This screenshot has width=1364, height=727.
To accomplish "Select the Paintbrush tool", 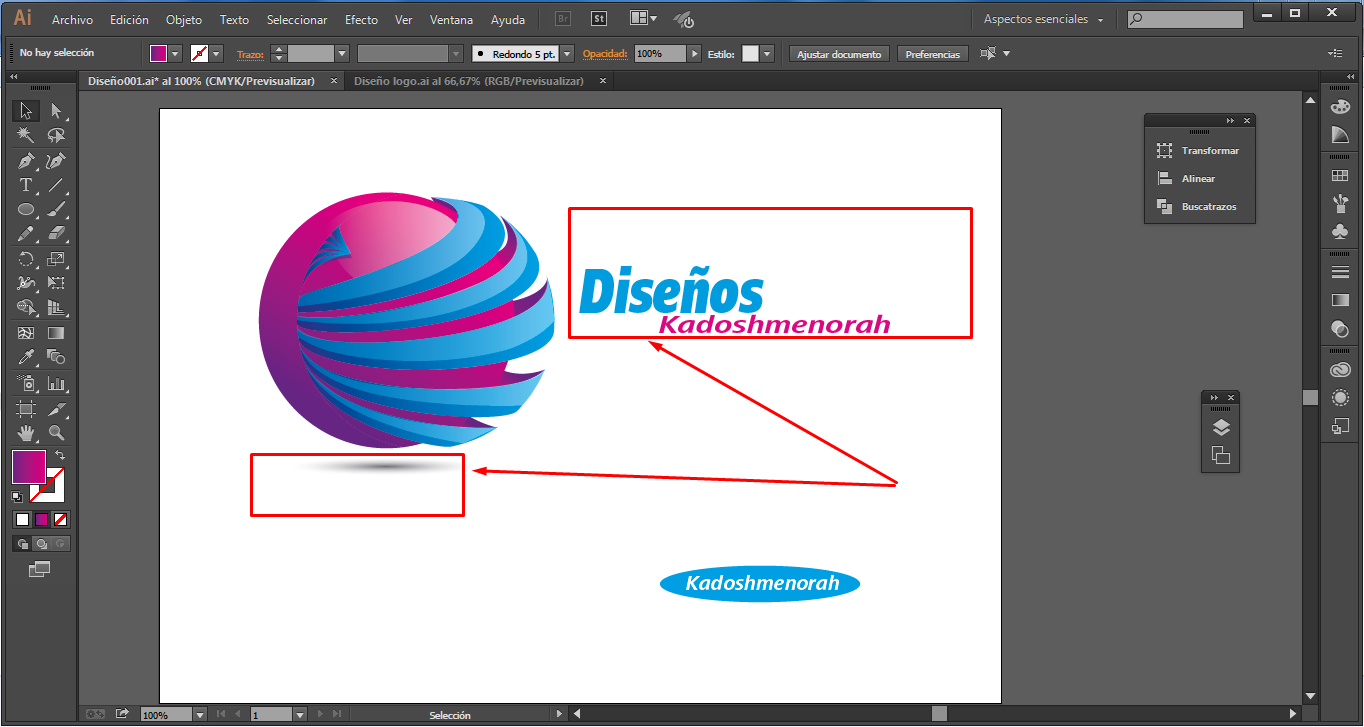I will [56, 210].
